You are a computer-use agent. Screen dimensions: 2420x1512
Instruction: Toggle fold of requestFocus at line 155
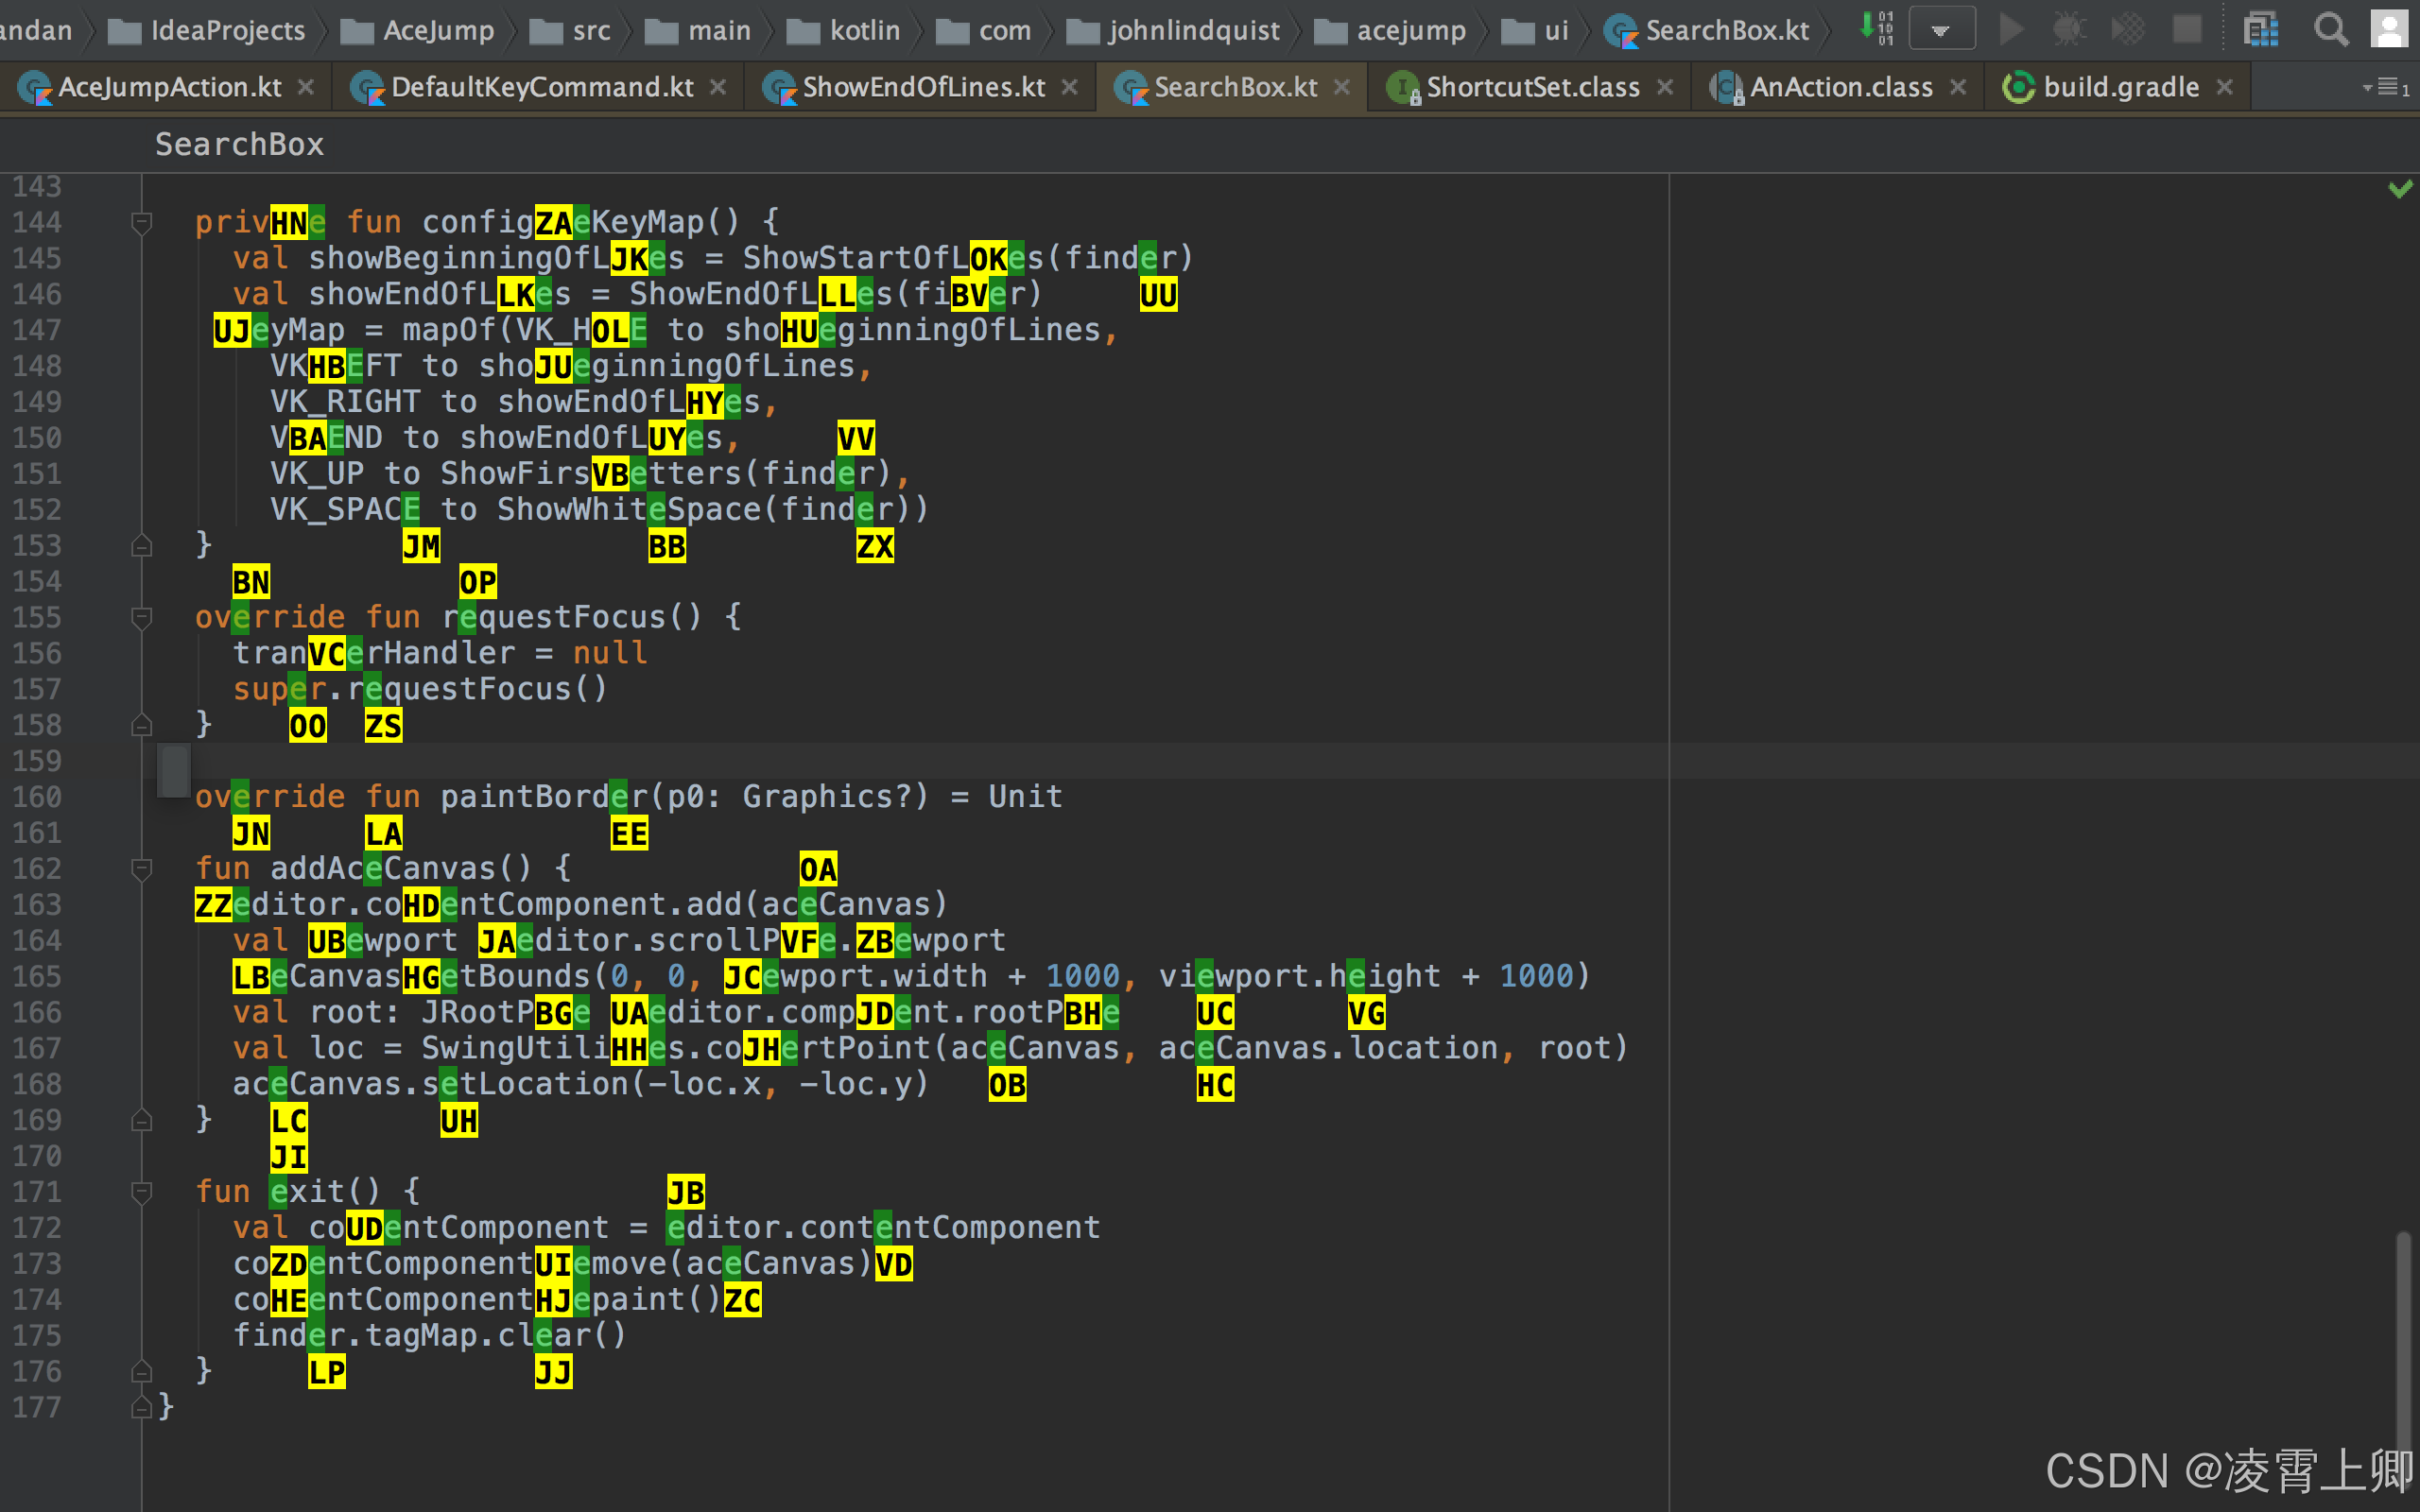pos(142,618)
